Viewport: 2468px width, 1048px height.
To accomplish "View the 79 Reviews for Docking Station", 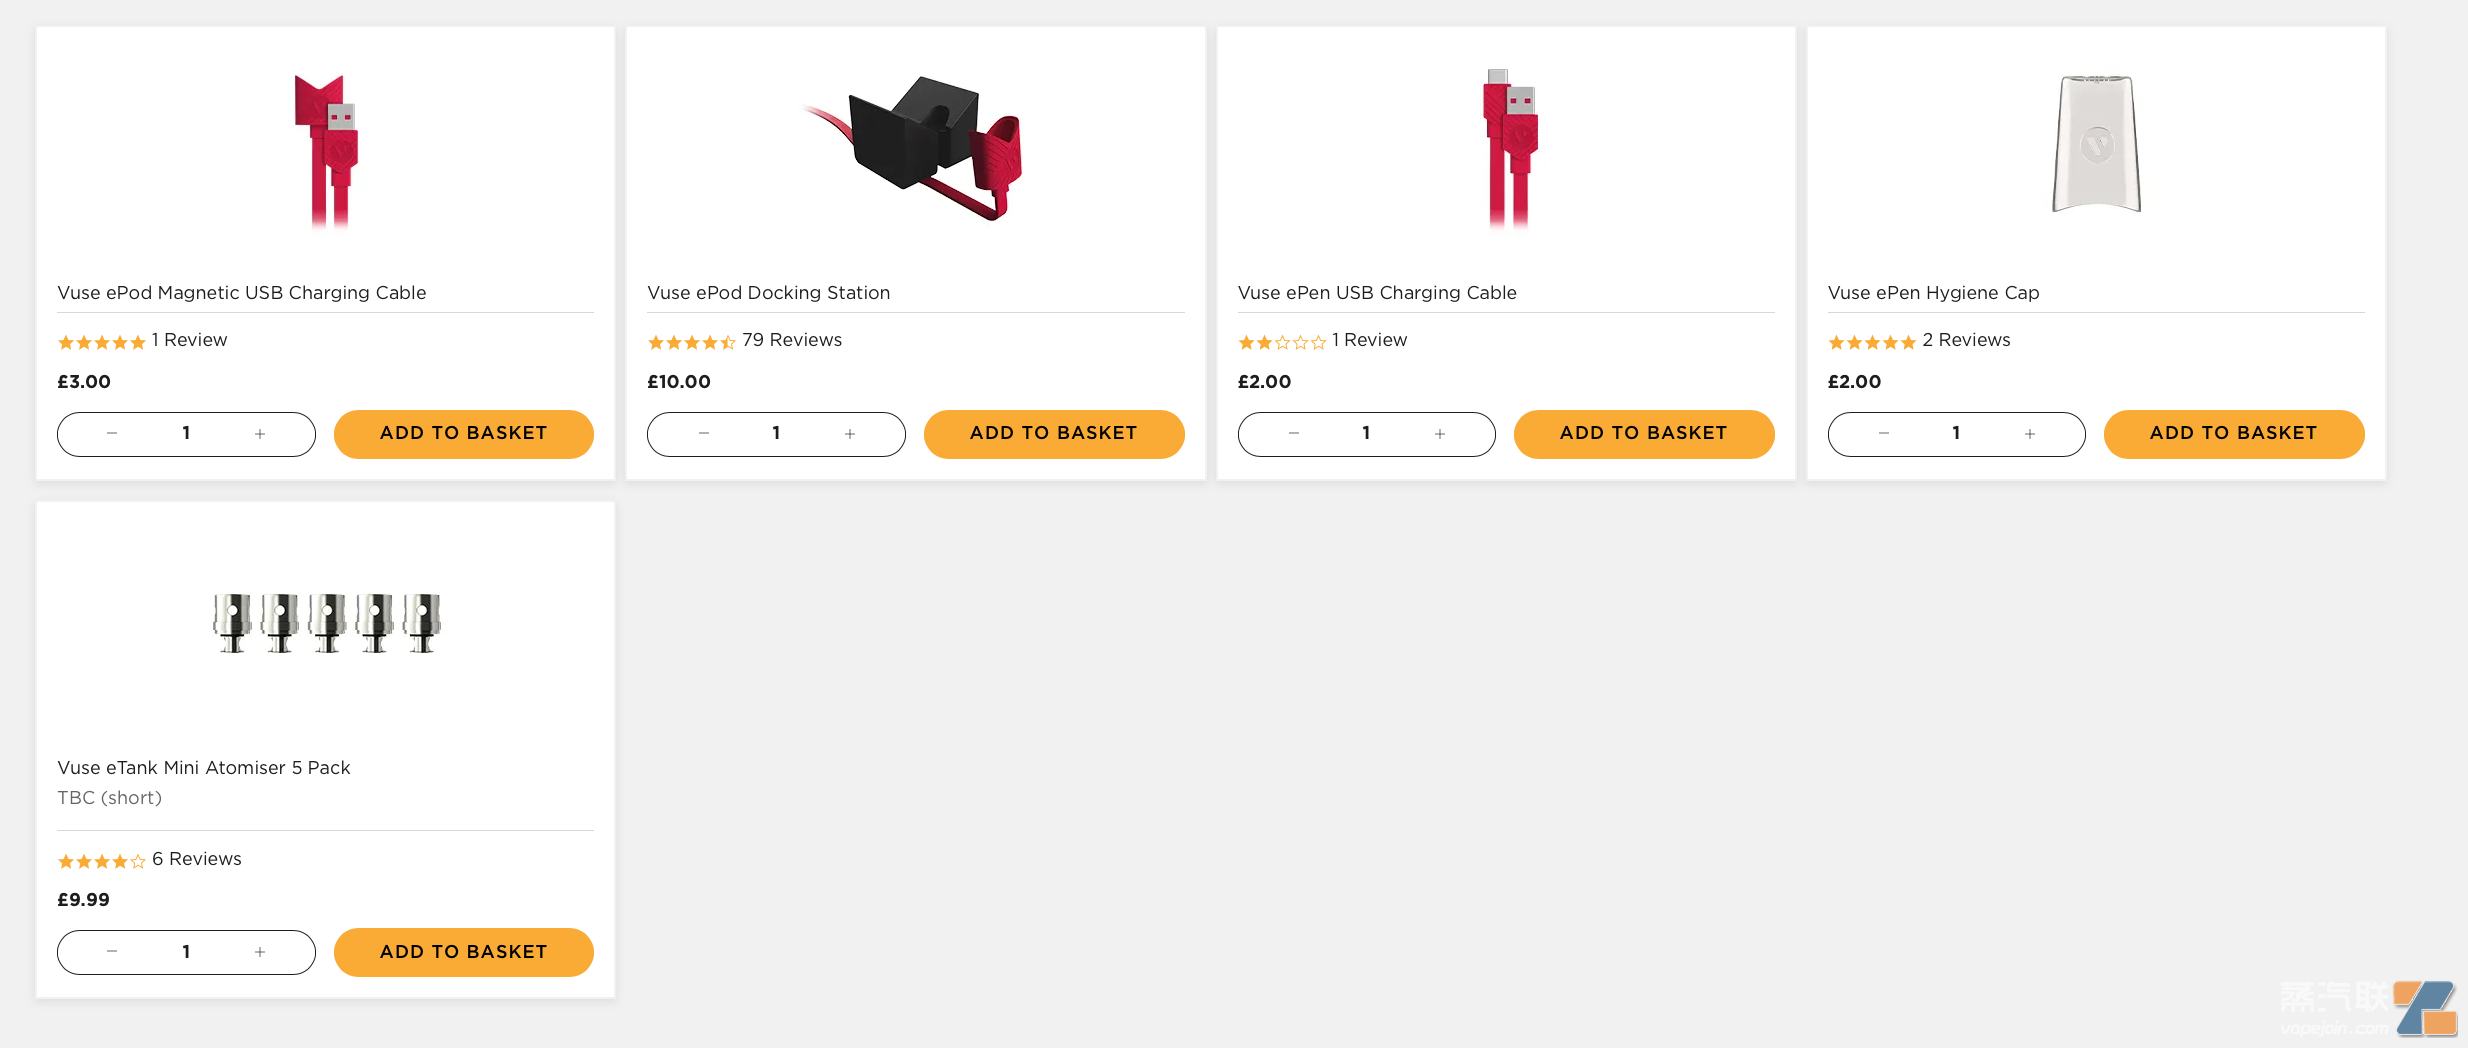I will point(791,341).
